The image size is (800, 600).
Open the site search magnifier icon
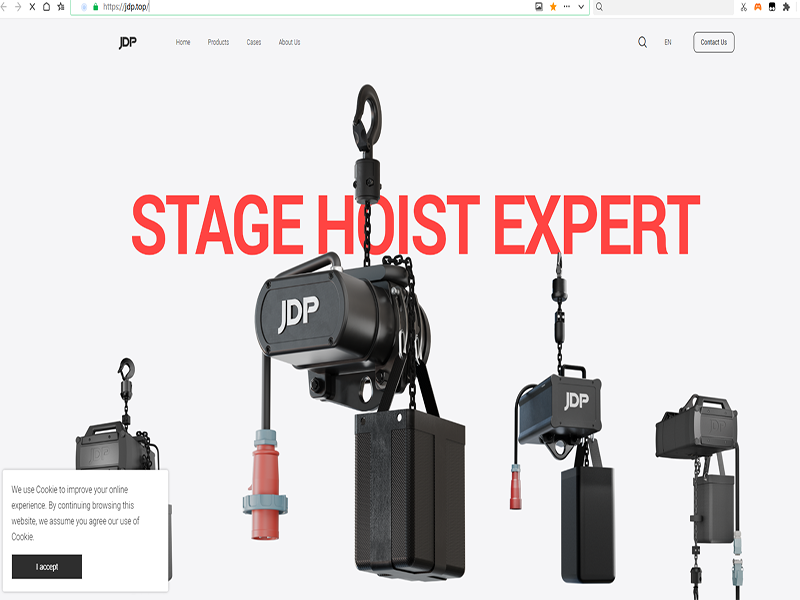[x=642, y=42]
